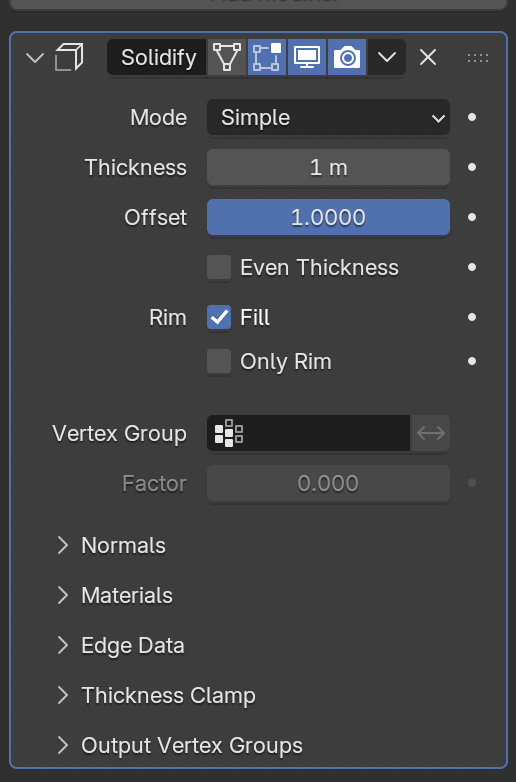Animate Thickness property via its dot

point(472,168)
